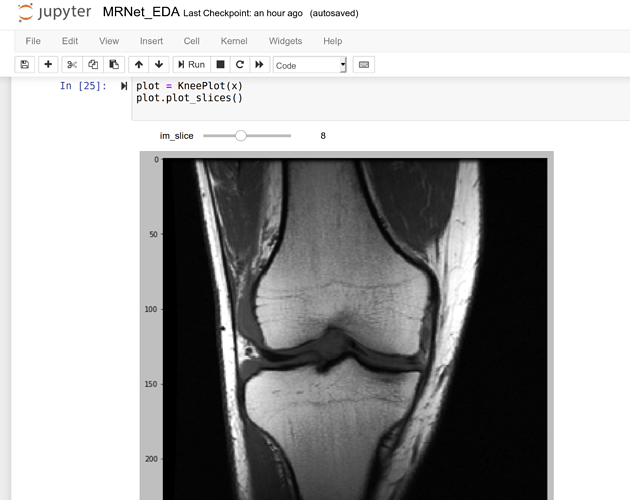This screenshot has height=500, width=630.
Task: Open the Code cell type dropdown
Action: point(309,65)
